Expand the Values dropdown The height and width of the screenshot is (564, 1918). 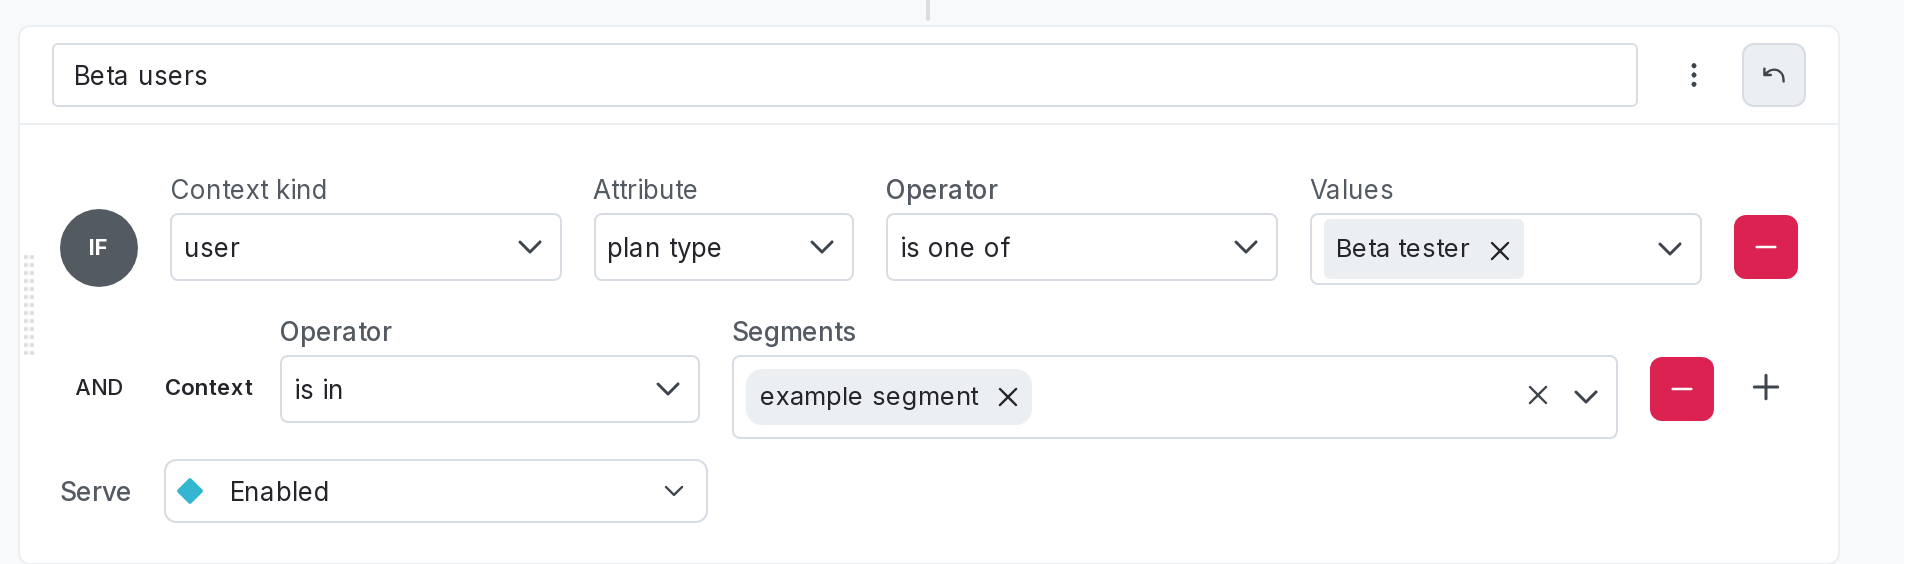[x=1669, y=249]
